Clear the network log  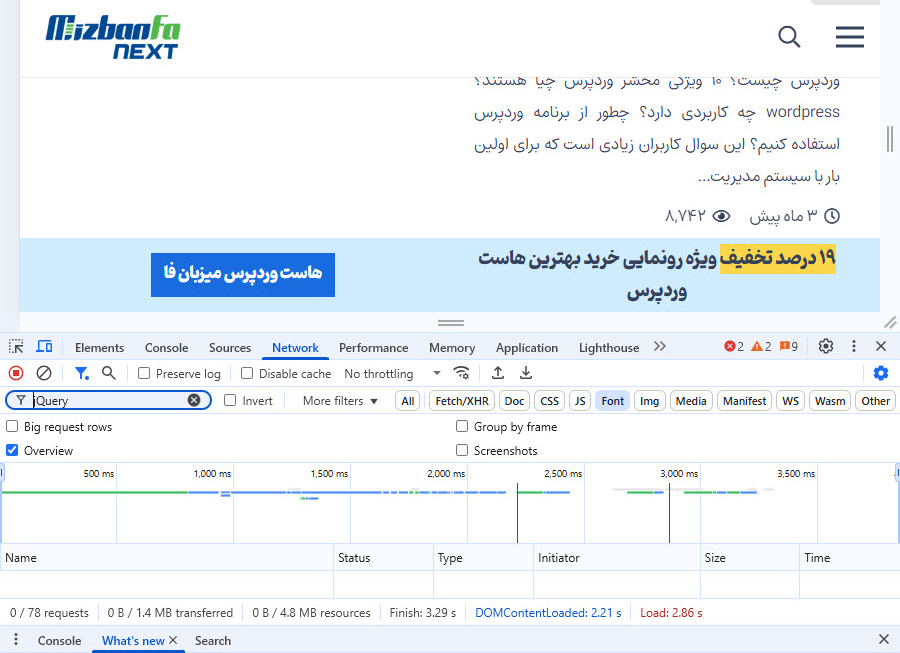44,374
